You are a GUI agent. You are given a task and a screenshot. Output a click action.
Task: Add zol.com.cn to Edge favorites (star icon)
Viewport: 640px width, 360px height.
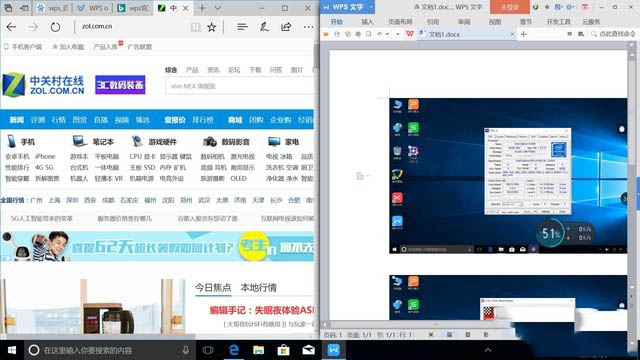coord(211,27)
